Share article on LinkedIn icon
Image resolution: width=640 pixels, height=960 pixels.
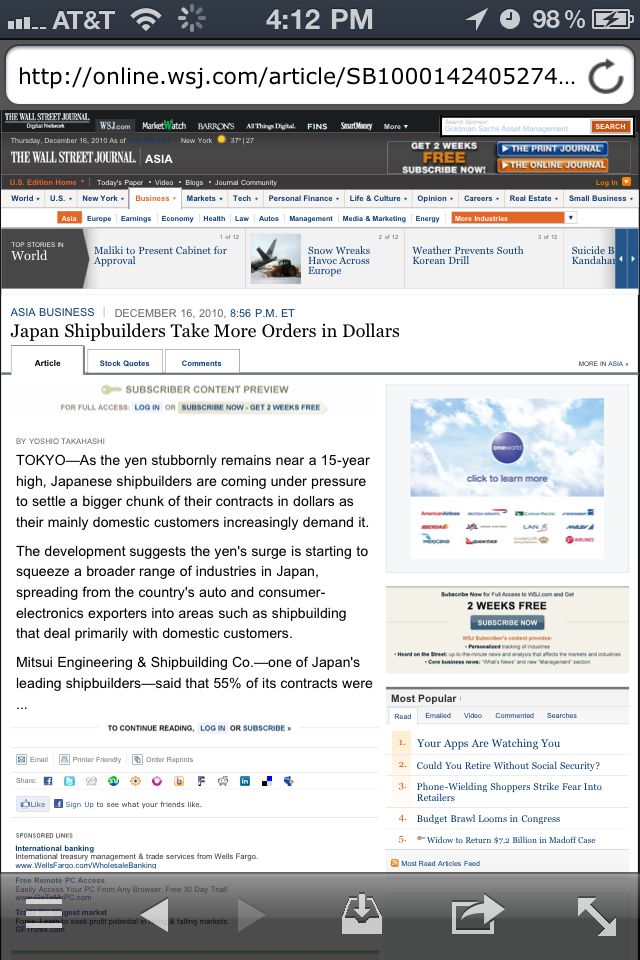(245, 781)
